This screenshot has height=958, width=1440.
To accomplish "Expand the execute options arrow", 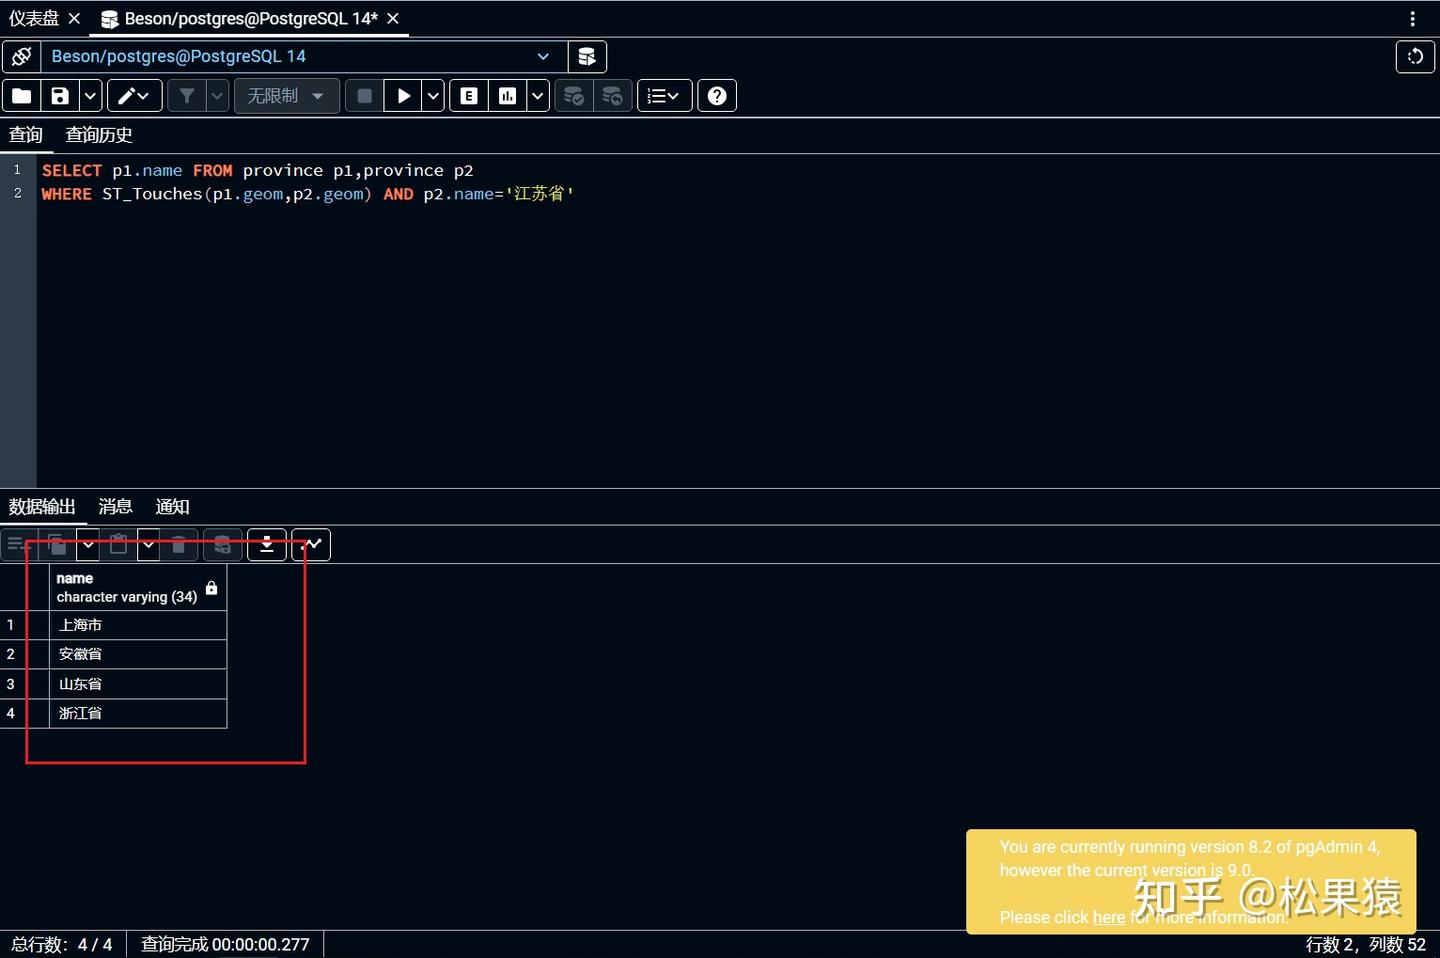I will coord(433,96).
